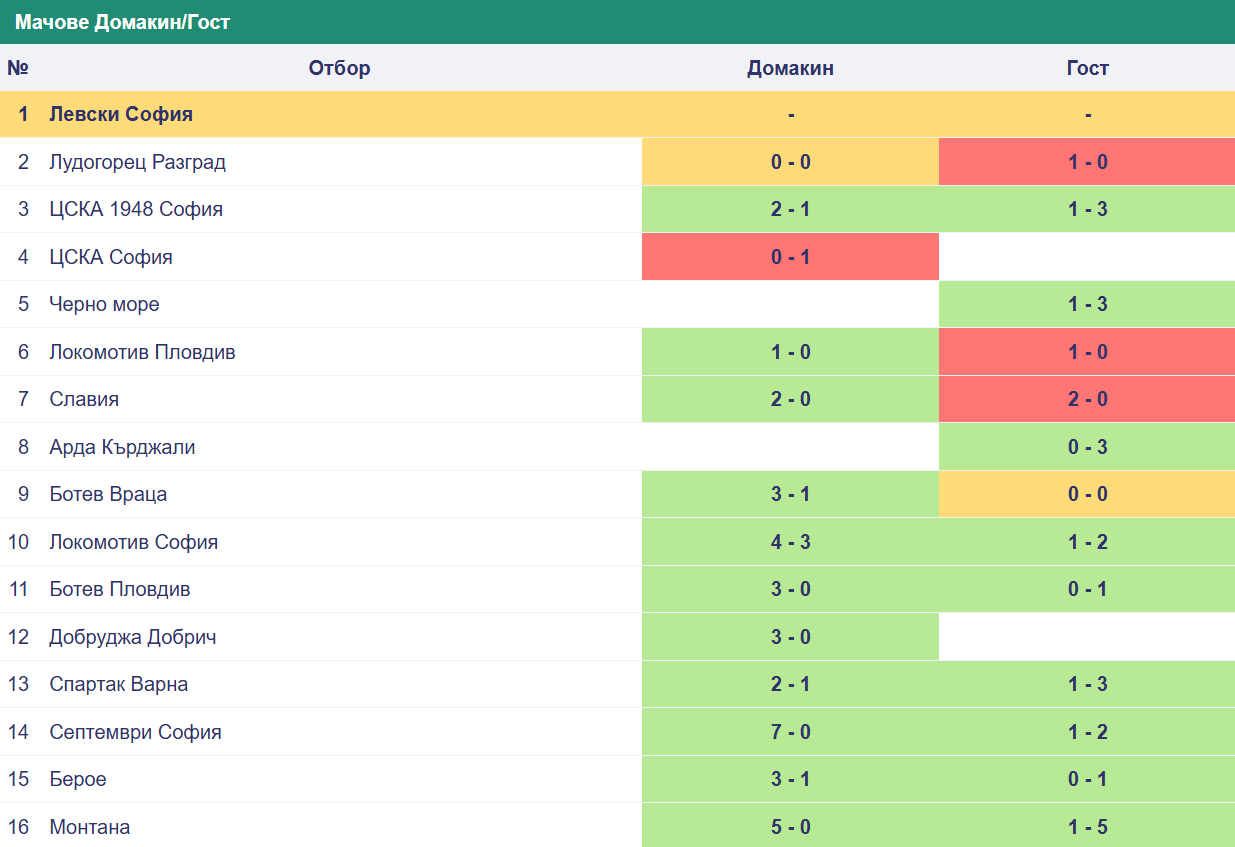Open ЦСКА София team link
Screen dimensions: 1235x847
(x=111, y=257)
